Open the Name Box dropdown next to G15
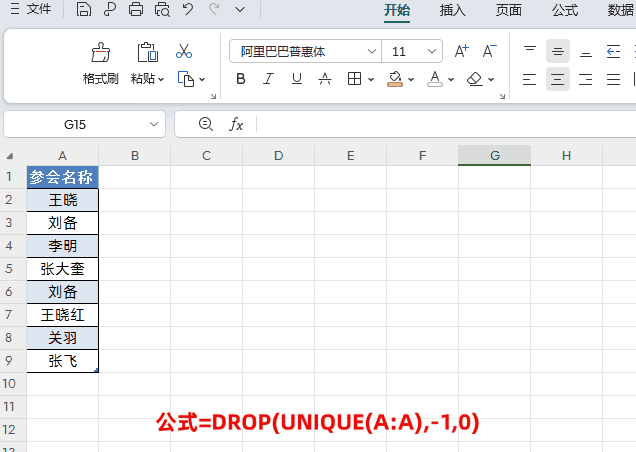Image resolution: width=636 pixels, height=452 pixels. pyautogui.click(x=155, y=124)
